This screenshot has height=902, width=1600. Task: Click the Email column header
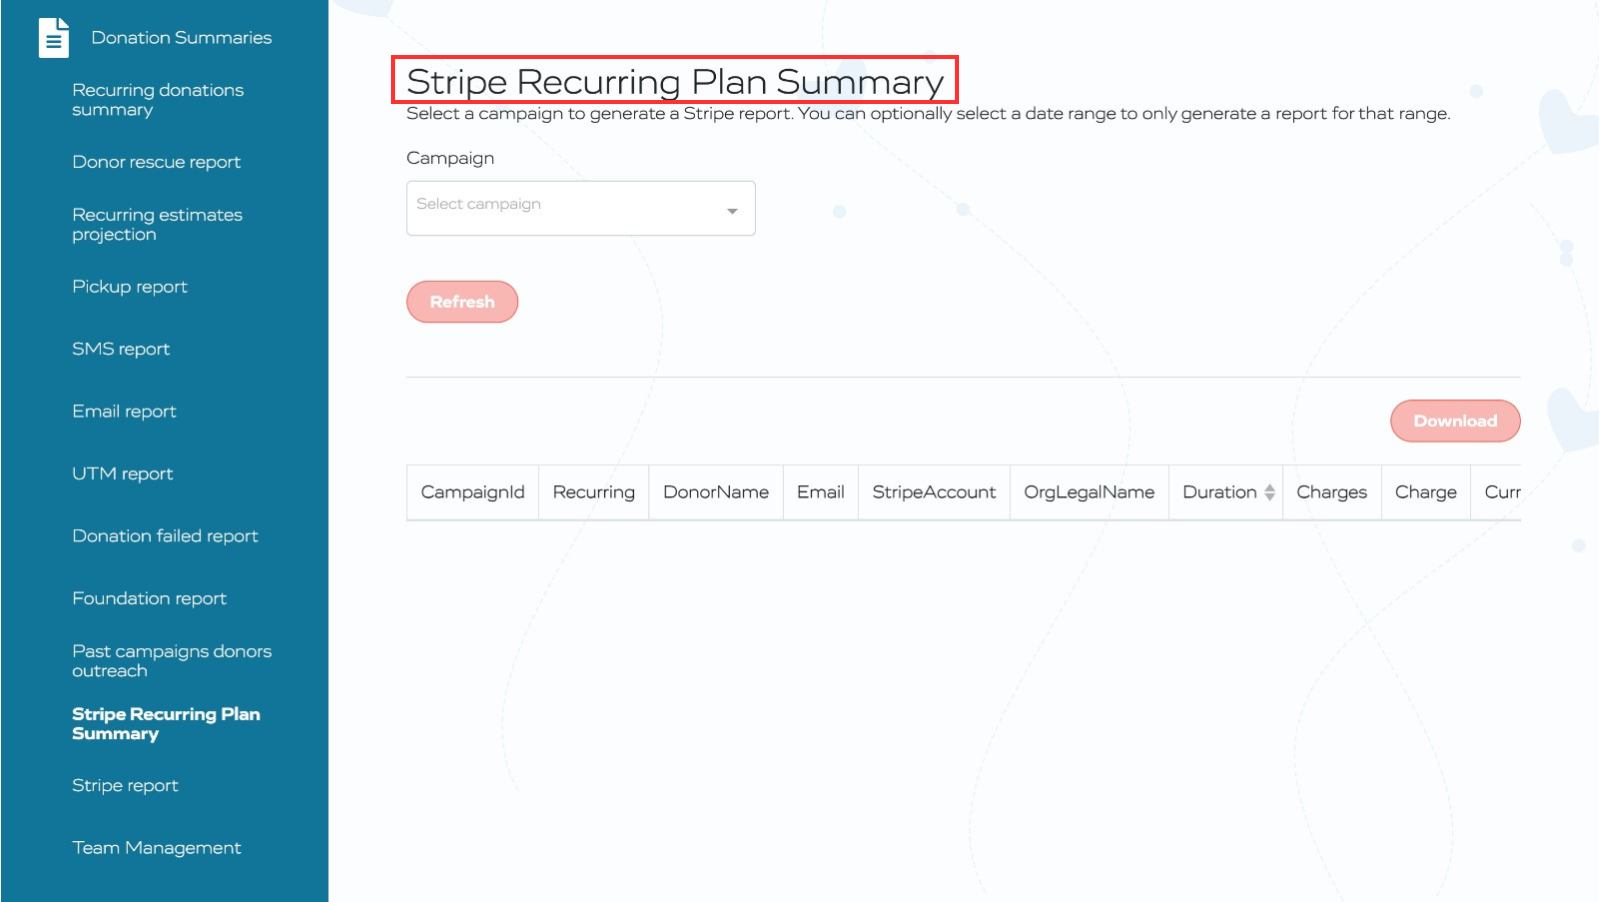820,492
